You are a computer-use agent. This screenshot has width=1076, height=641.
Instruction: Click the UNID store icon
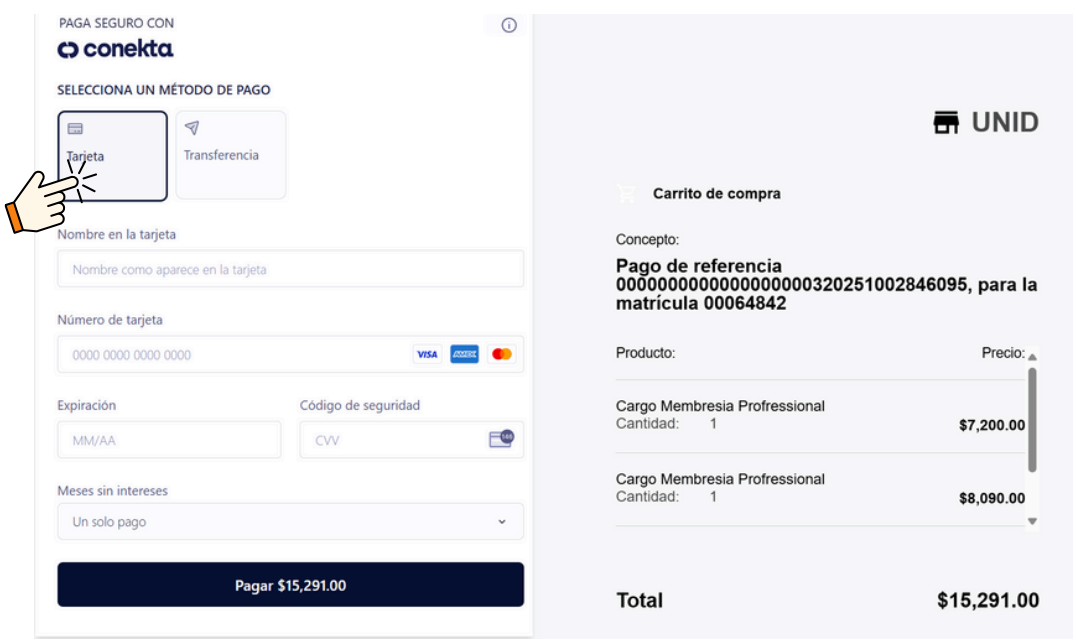pos(946,123)
